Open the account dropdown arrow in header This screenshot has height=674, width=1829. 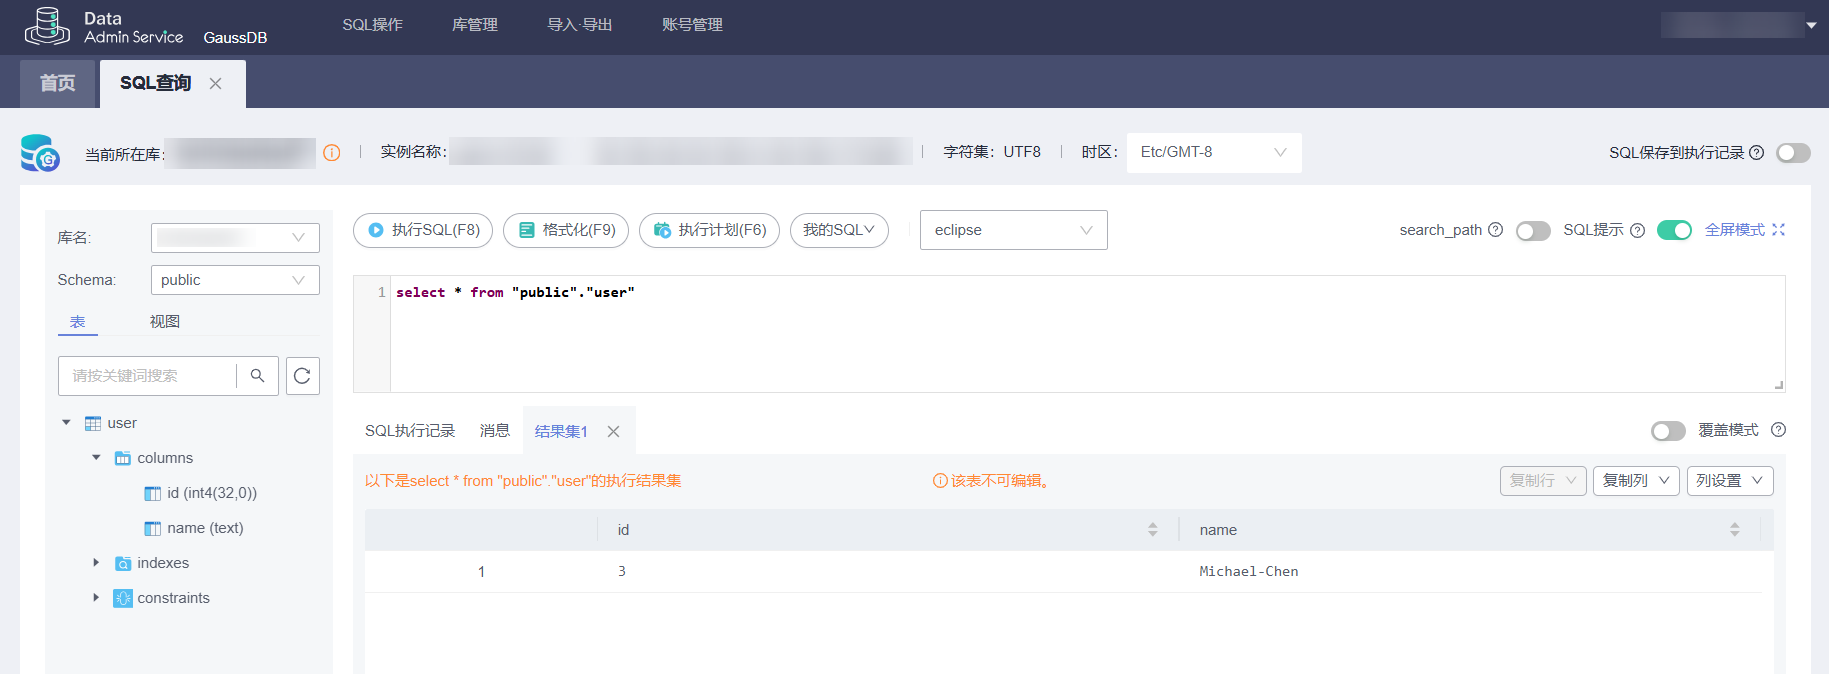(1811, 26)
